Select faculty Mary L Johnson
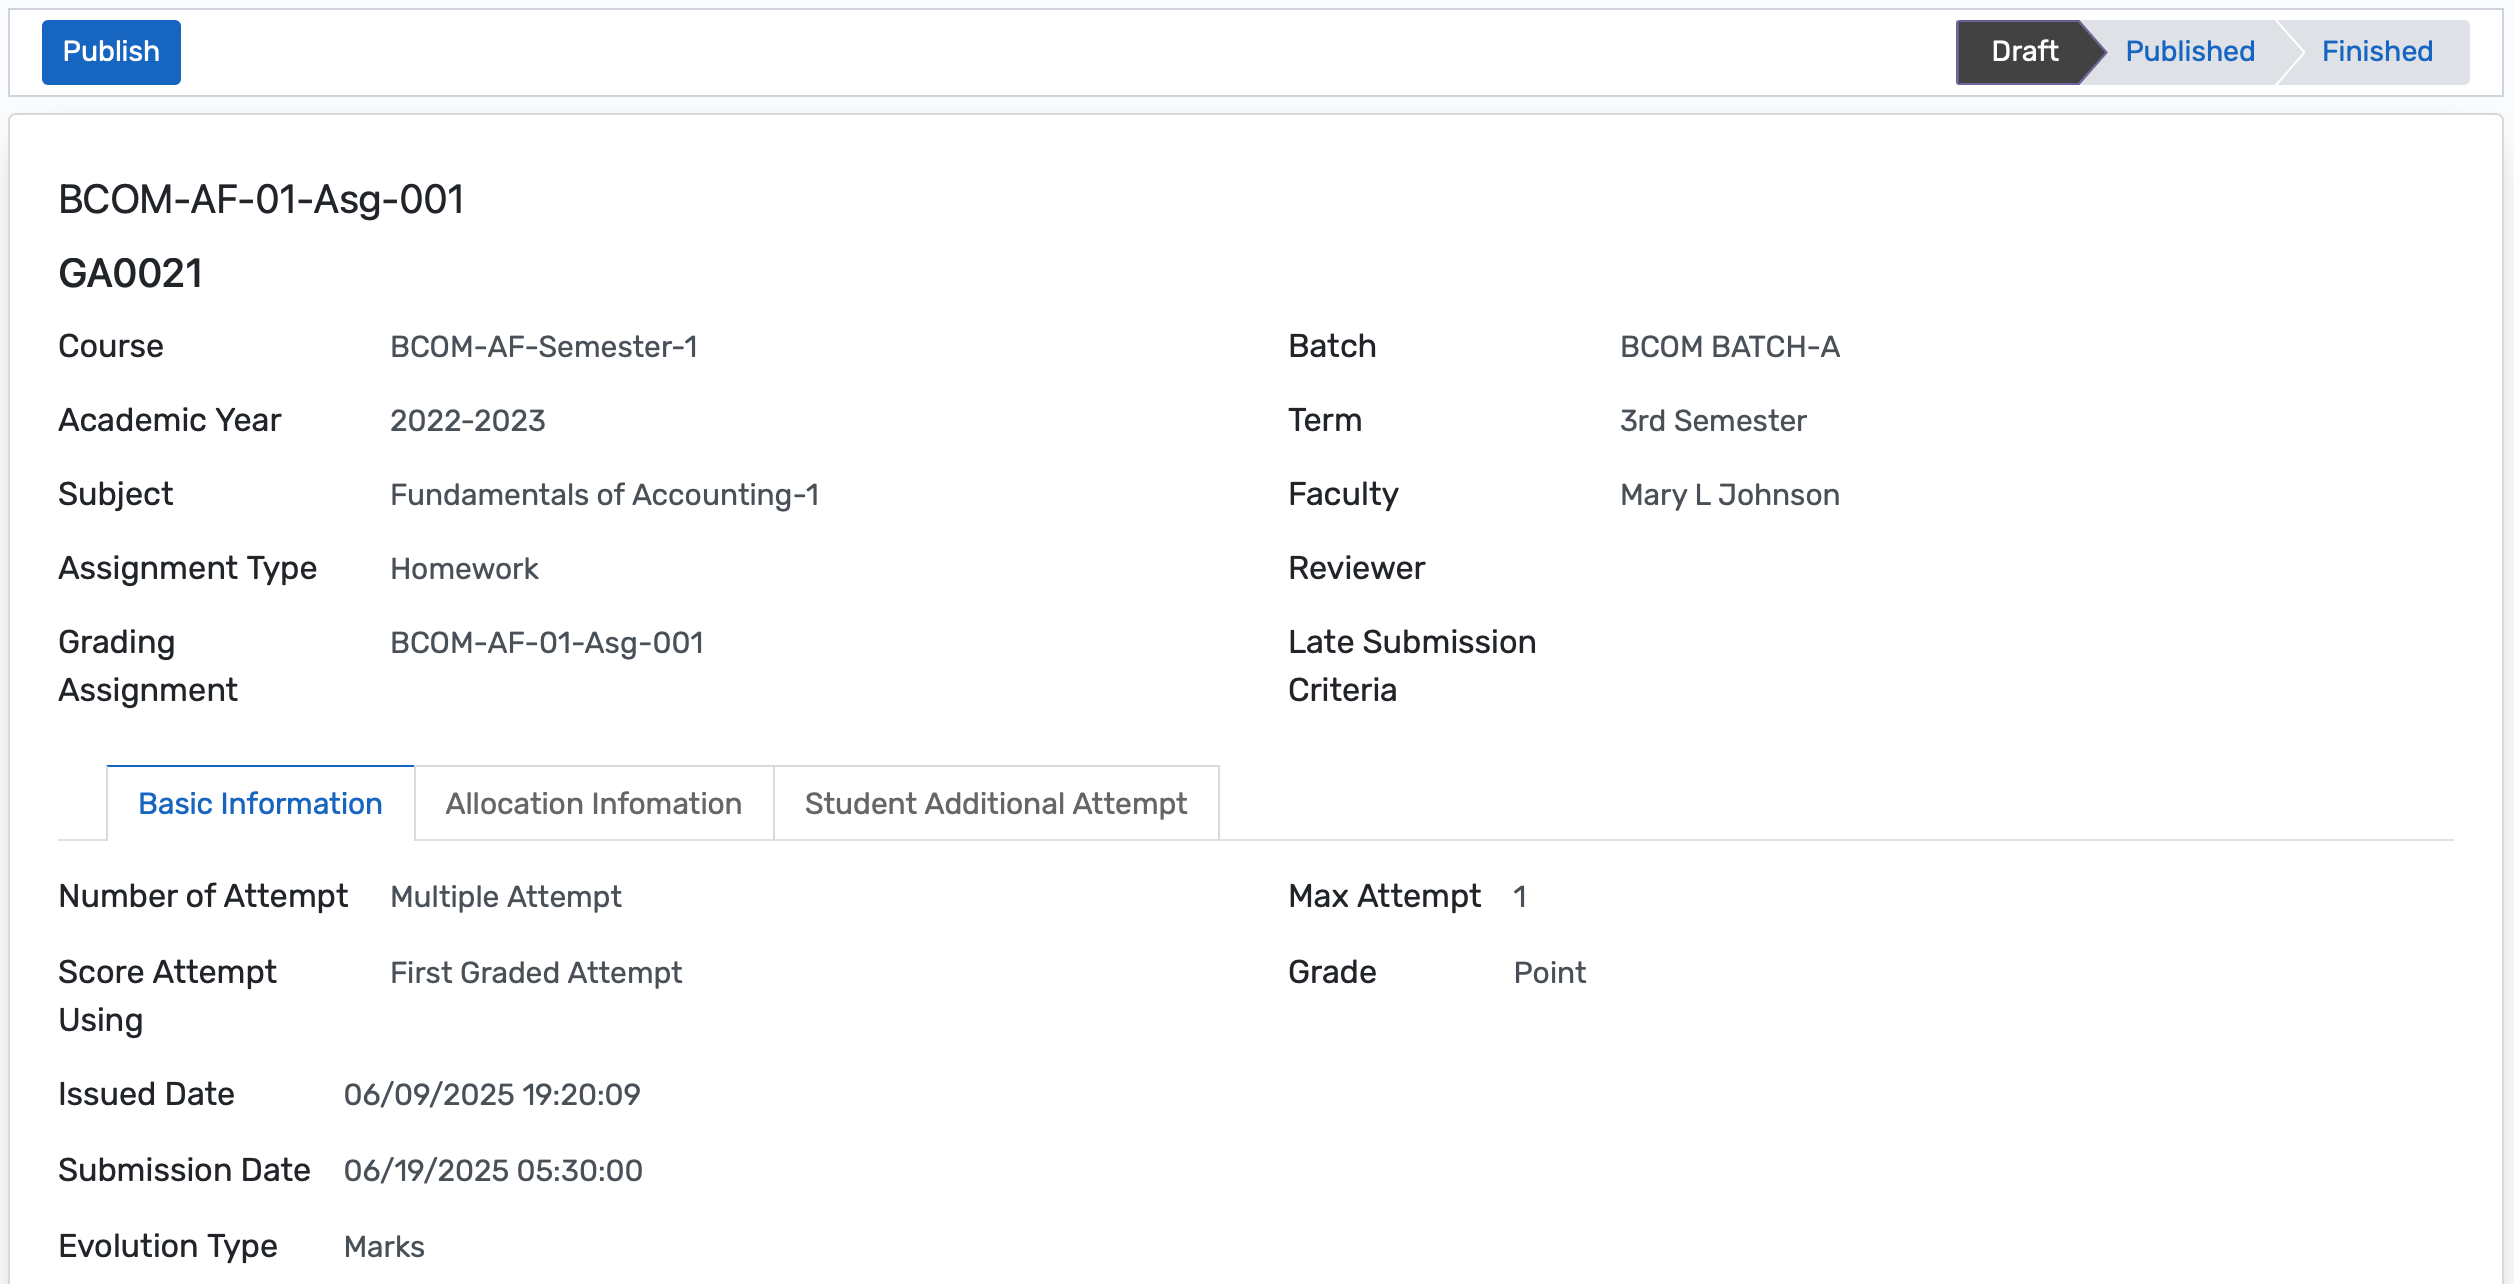 click(1729, 494)
